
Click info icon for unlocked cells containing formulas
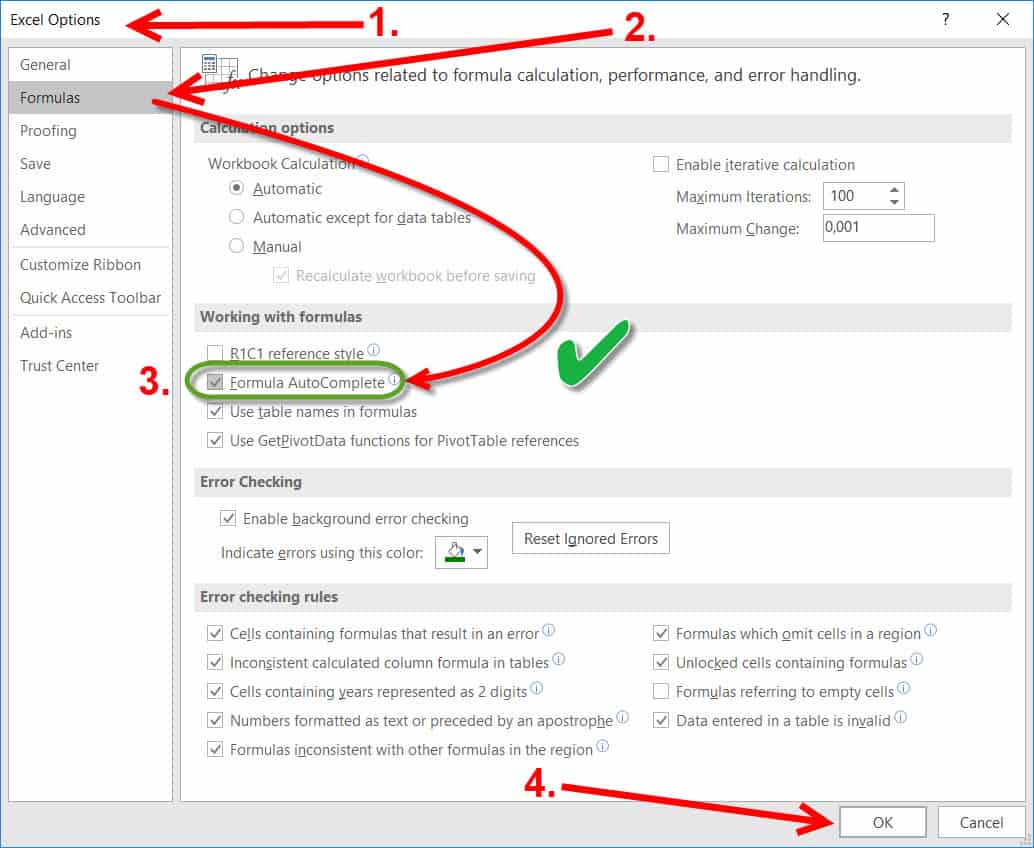(x=917, y=659)
